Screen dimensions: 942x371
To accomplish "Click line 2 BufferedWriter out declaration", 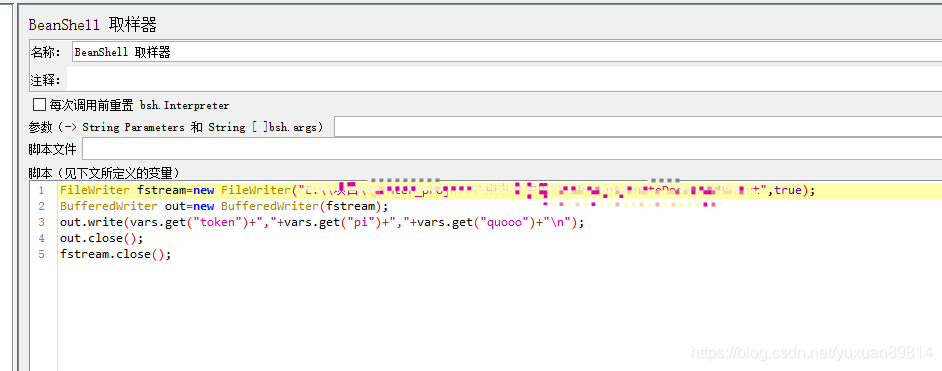I will pyautogui.click(x=224, y=207).
